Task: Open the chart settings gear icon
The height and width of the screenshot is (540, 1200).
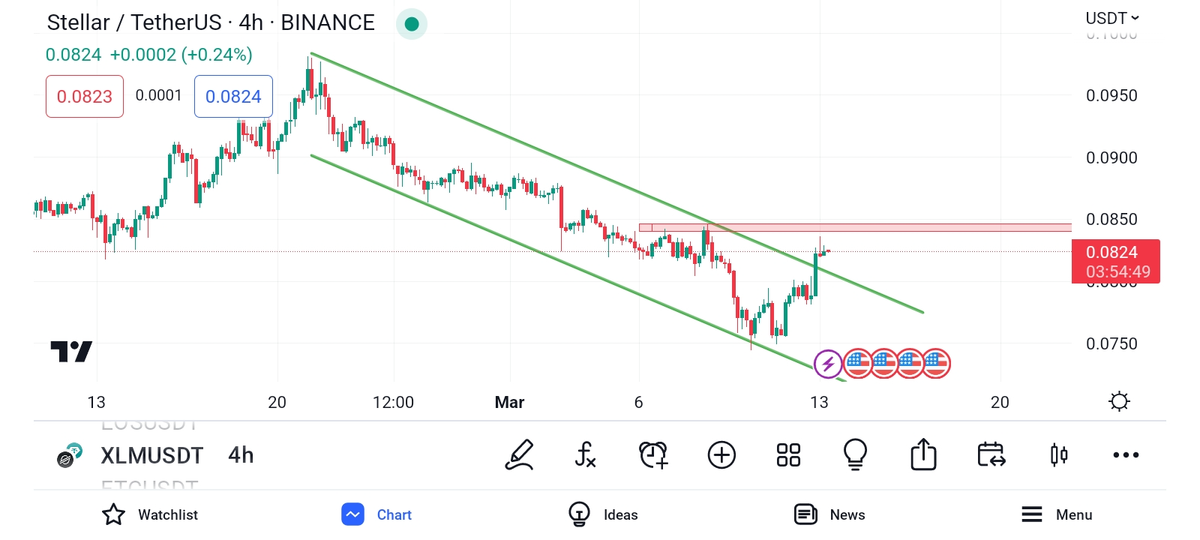Action: pos(1119,402)
